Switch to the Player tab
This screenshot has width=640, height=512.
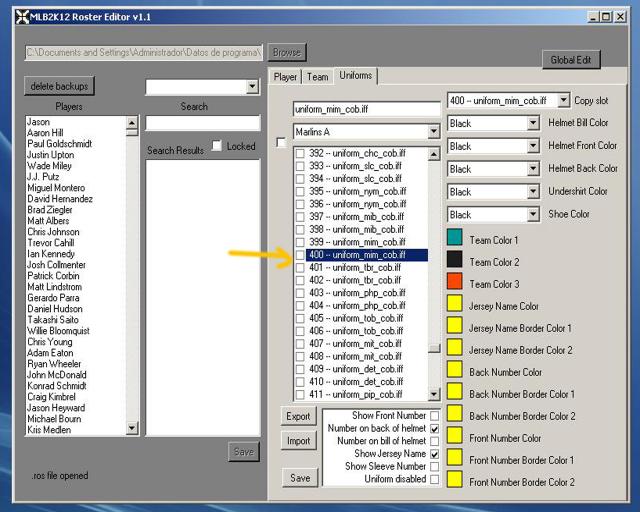[x=285, y=77]
